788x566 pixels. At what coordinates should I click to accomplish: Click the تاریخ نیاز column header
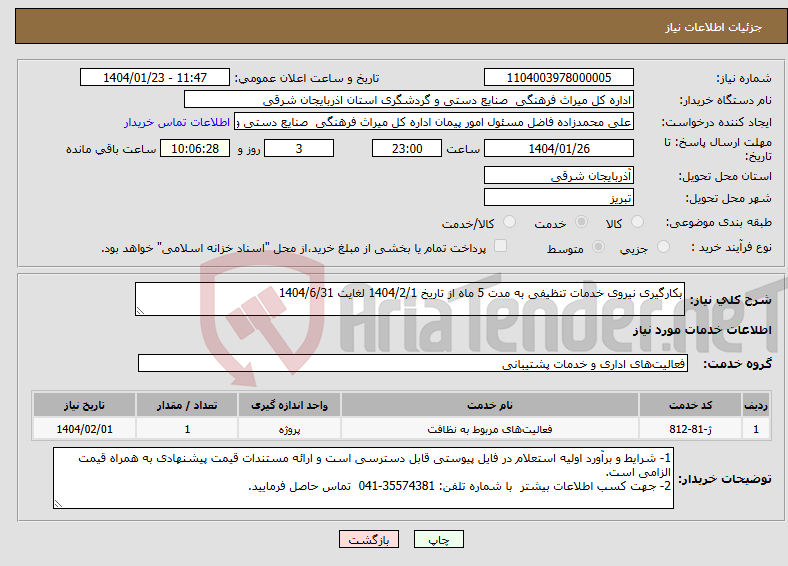[84, 405]
